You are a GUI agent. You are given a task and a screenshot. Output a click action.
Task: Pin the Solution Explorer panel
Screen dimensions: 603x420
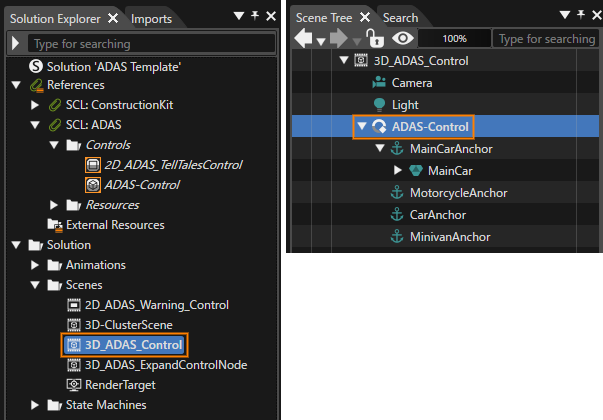[255, 16]
